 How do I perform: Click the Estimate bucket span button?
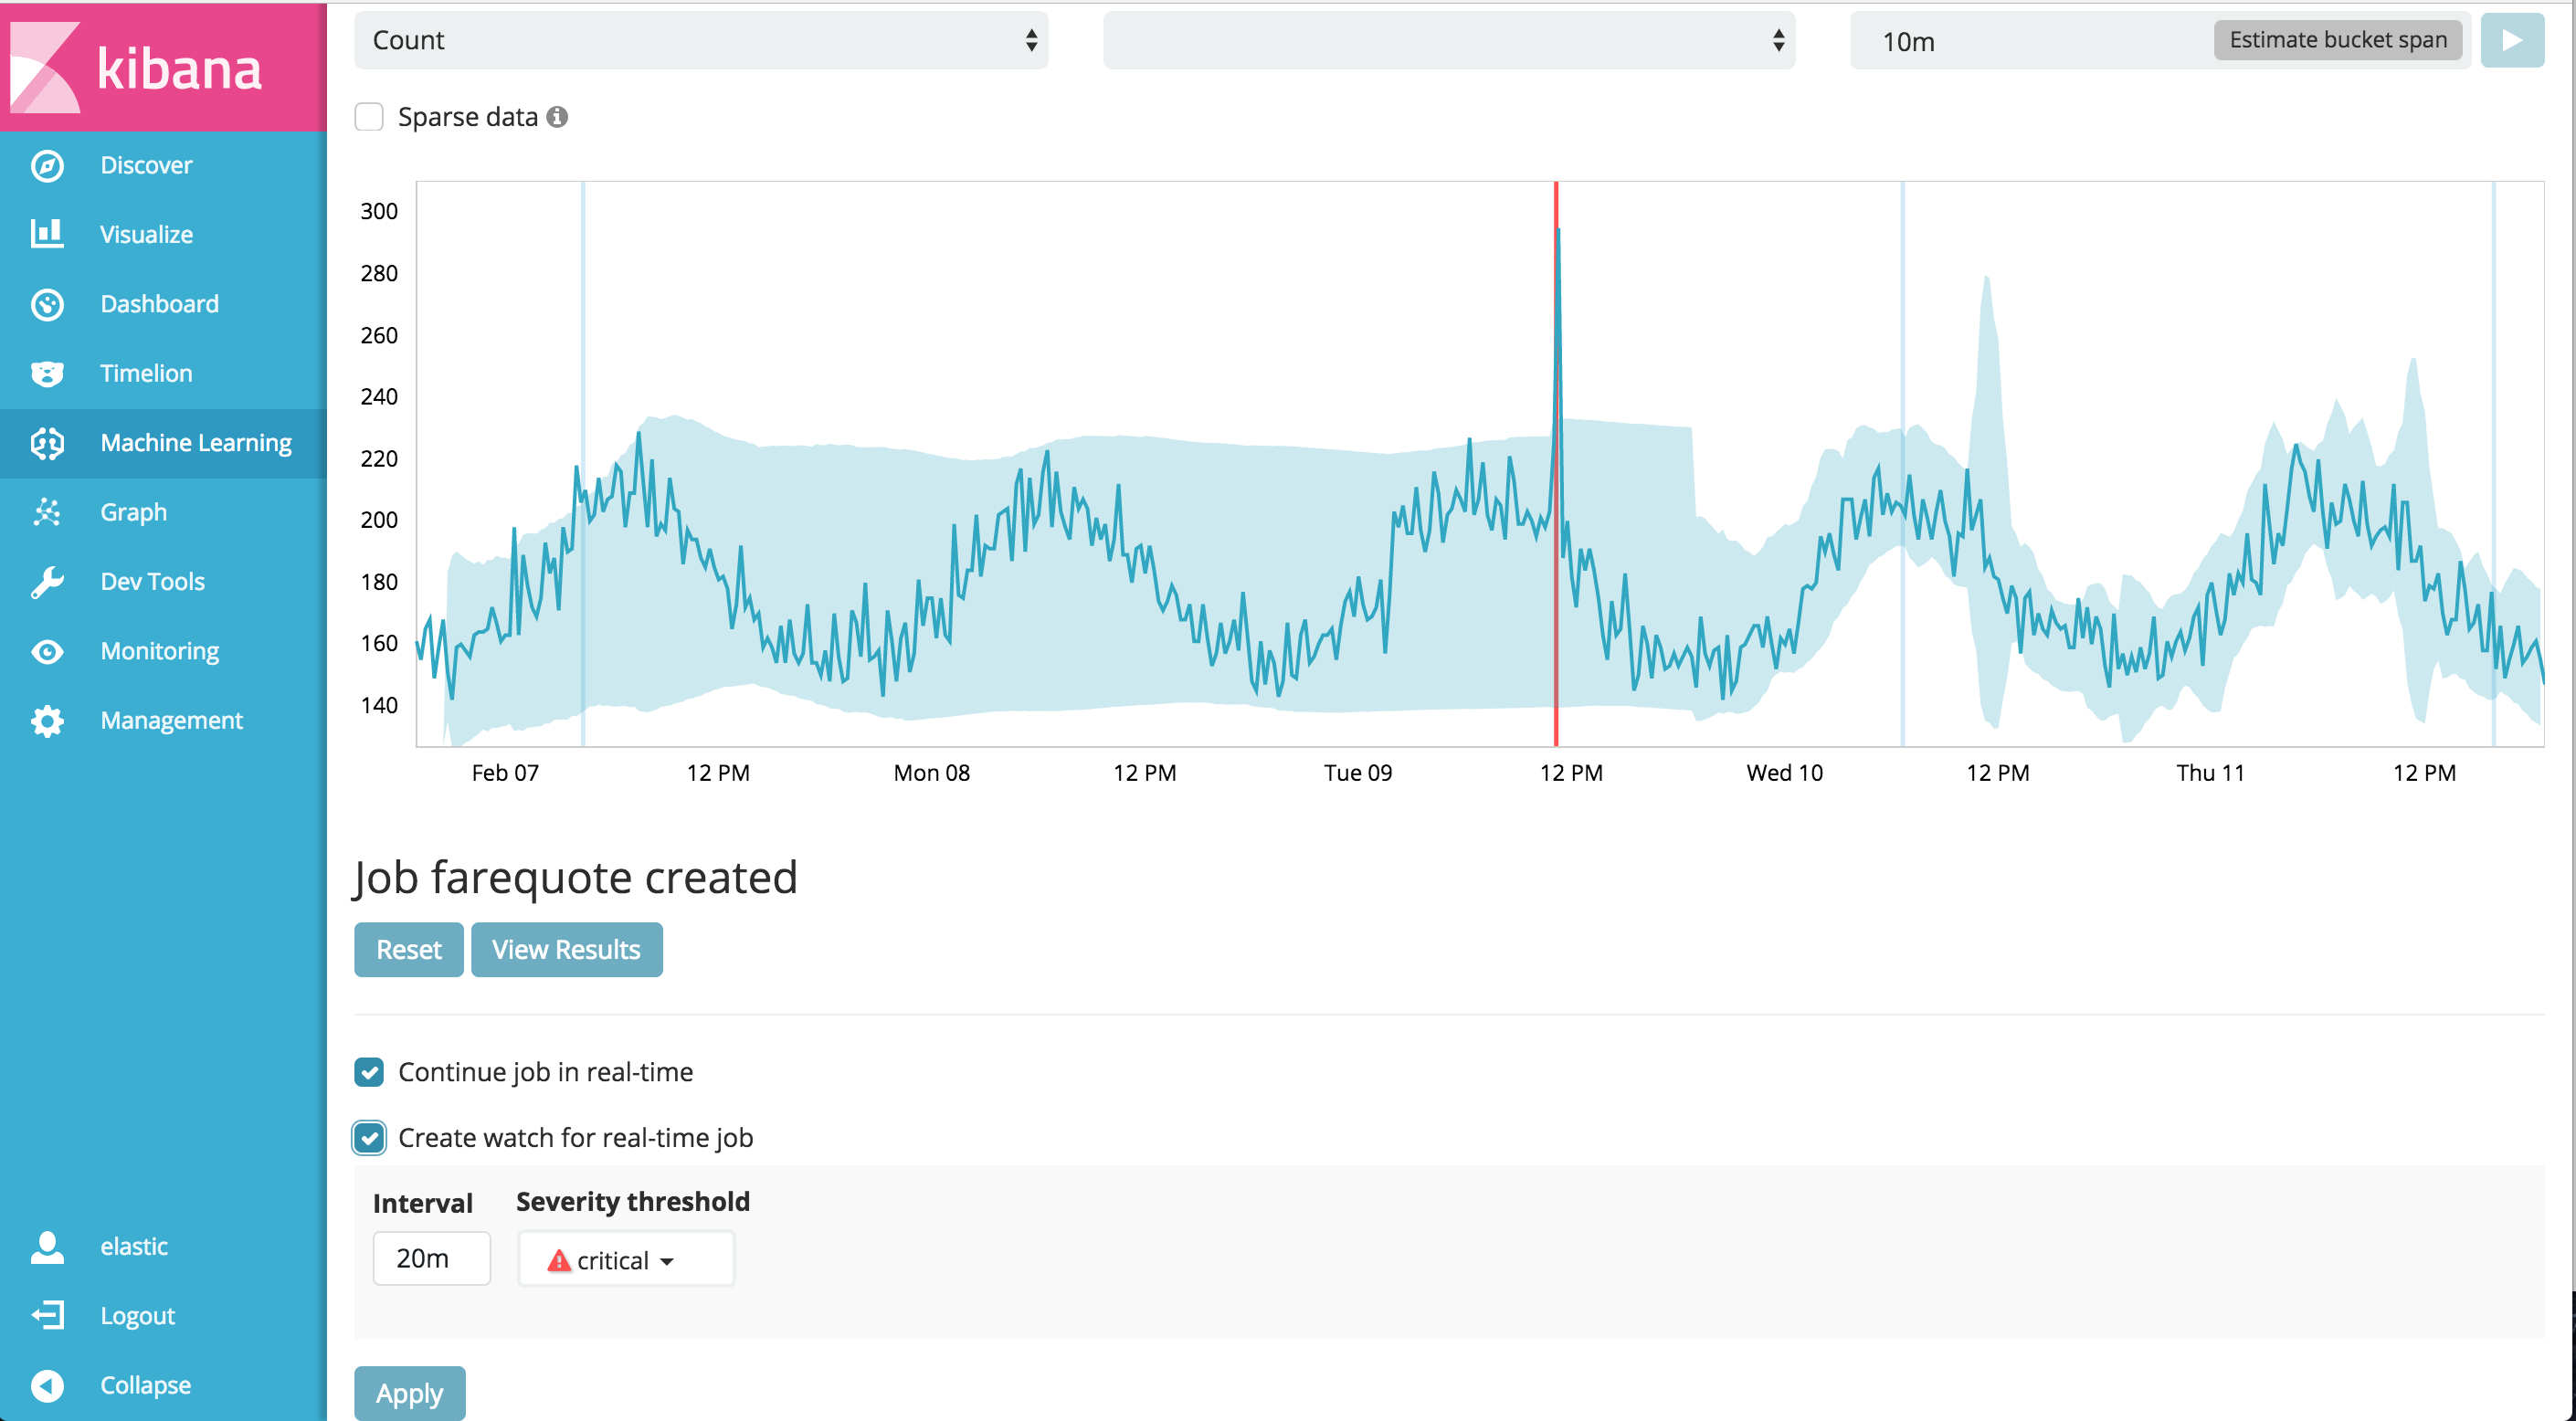pyautogui.click(x=2338, y=40)
